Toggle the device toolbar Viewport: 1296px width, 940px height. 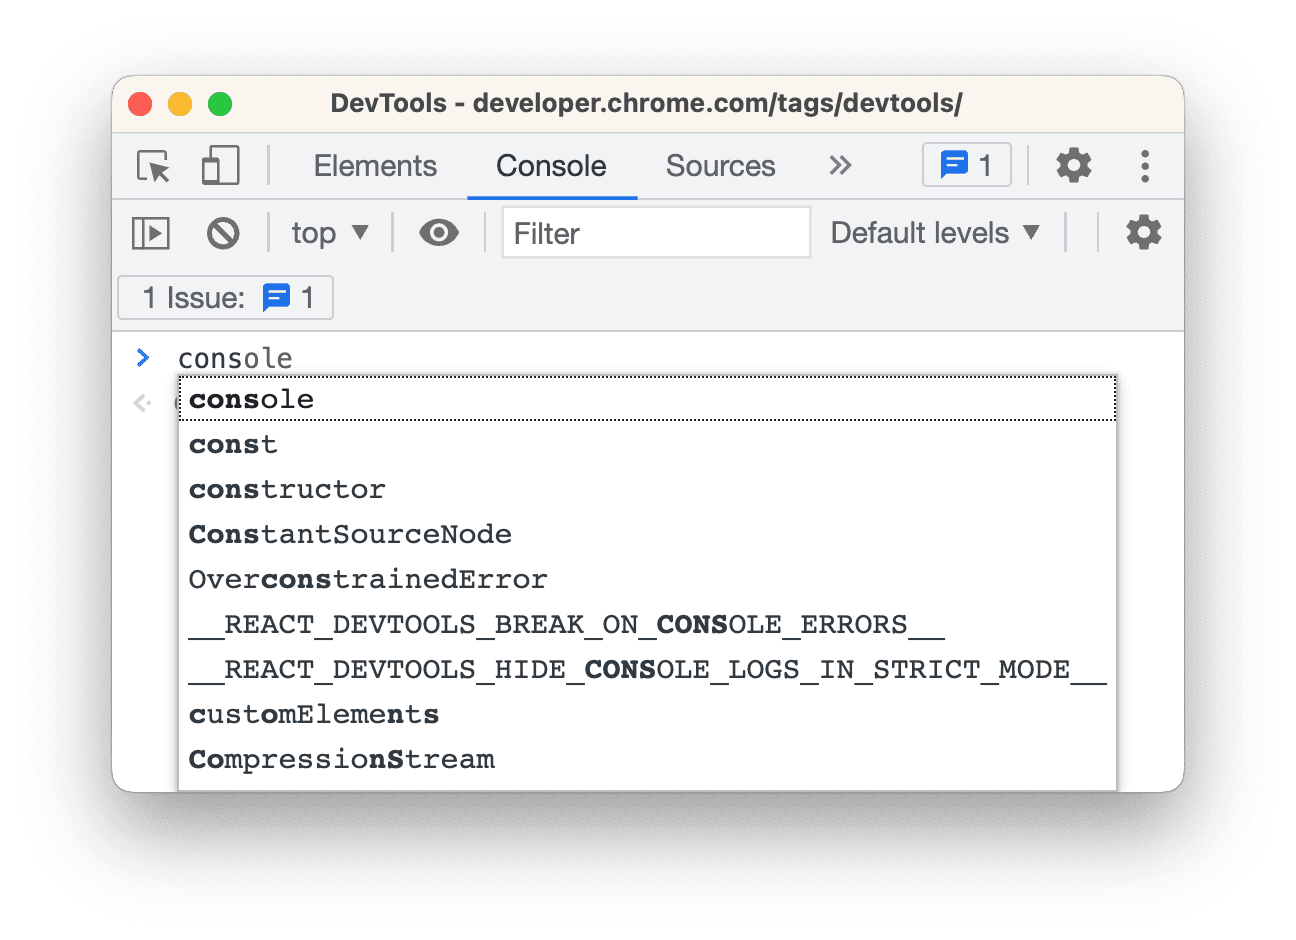219,166
